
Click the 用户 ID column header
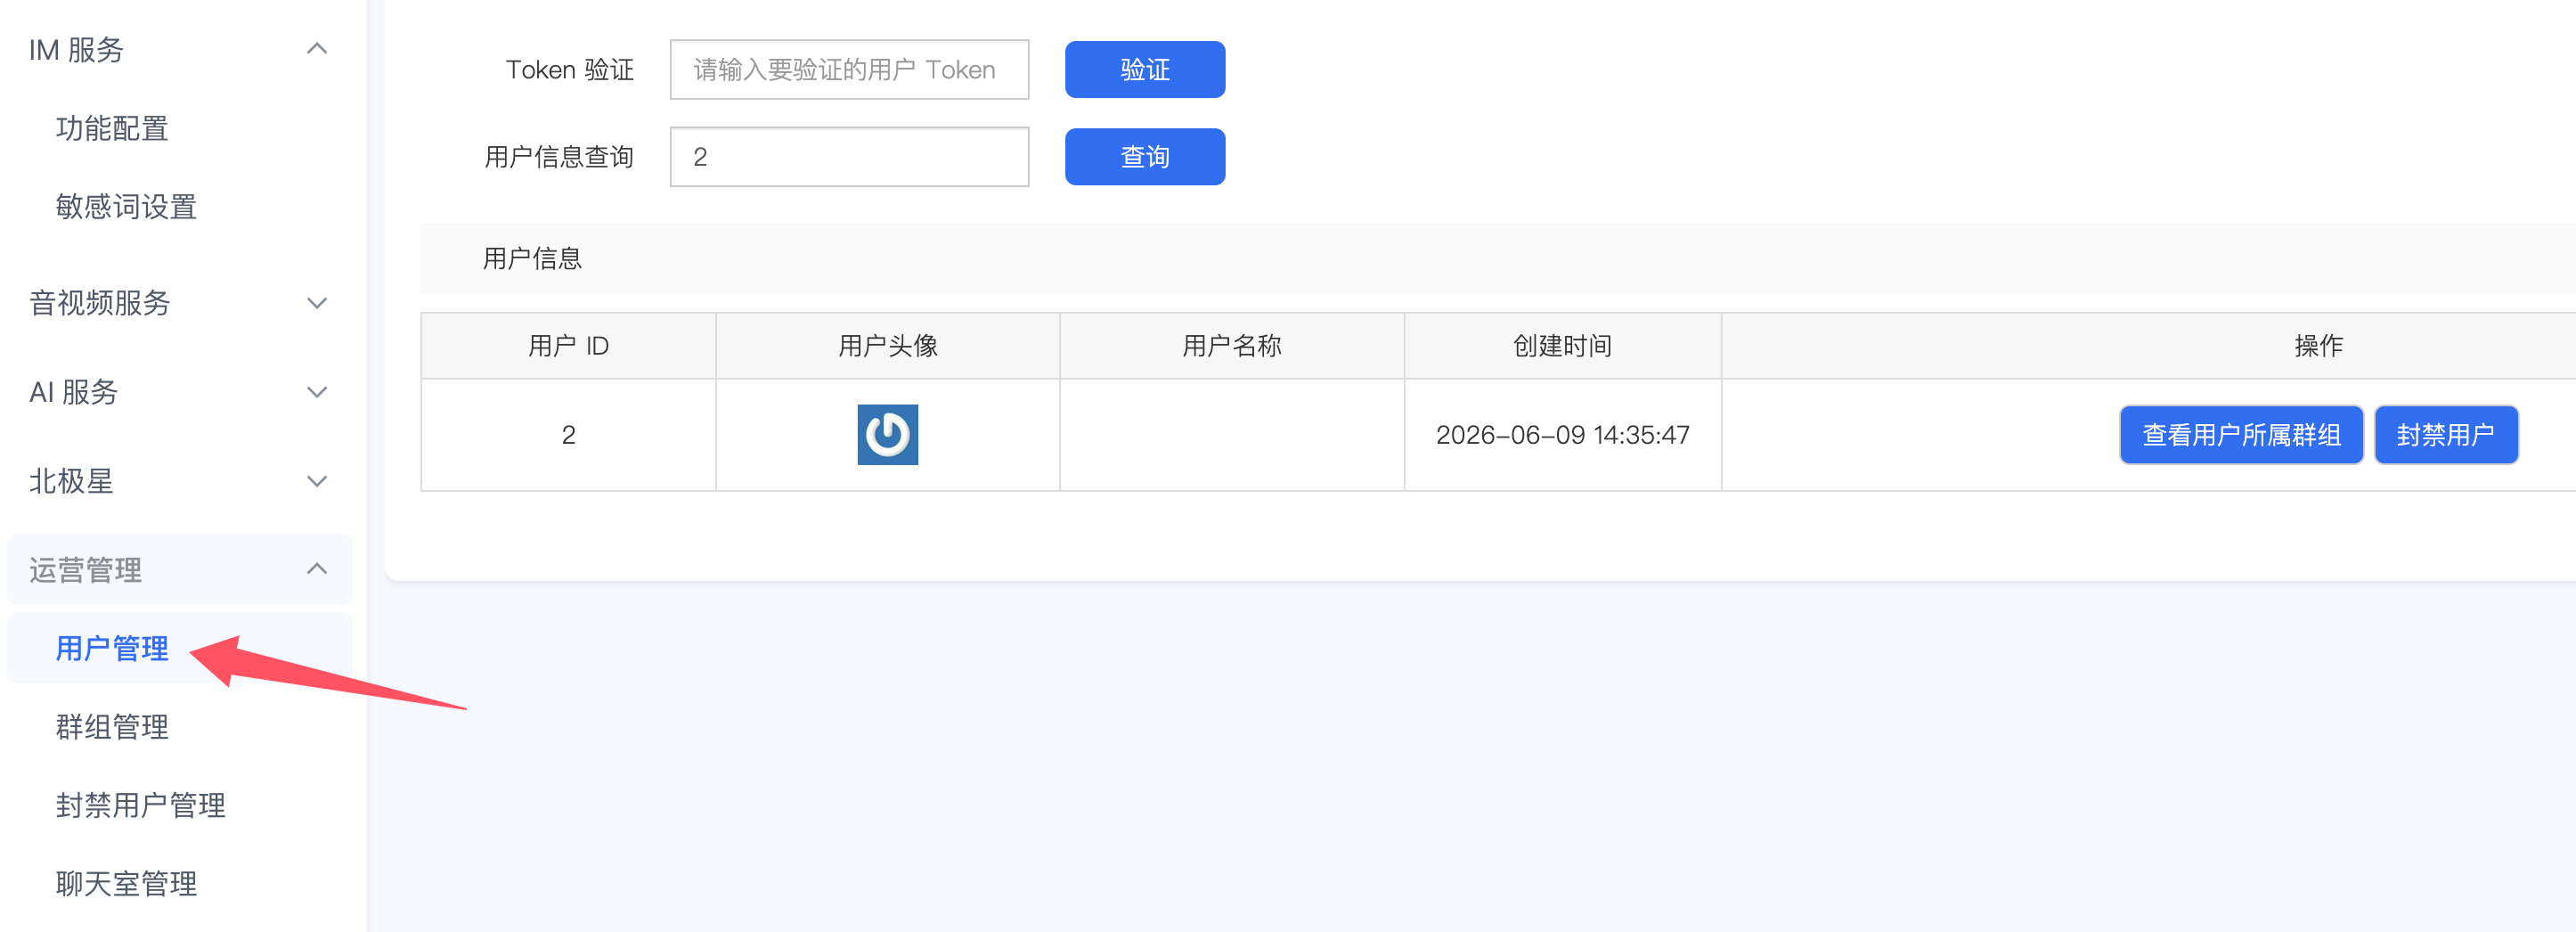pyautogui.click(x=568, y=346)
